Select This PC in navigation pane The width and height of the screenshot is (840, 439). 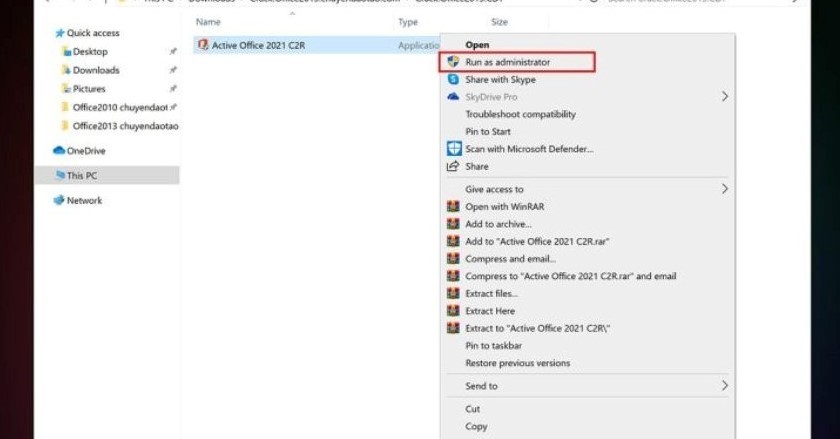(x=82, y=175)
